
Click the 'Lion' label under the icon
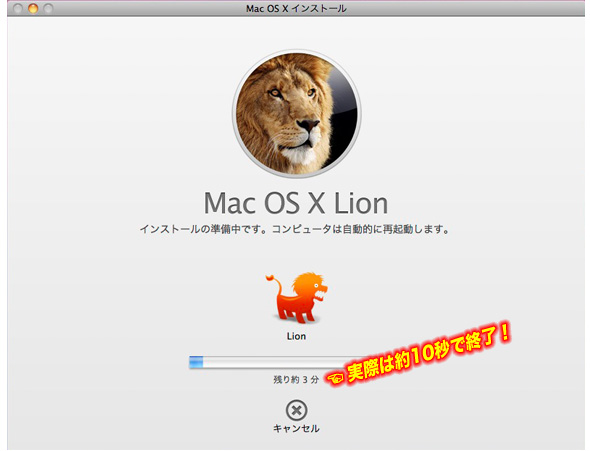coord(297,336)
